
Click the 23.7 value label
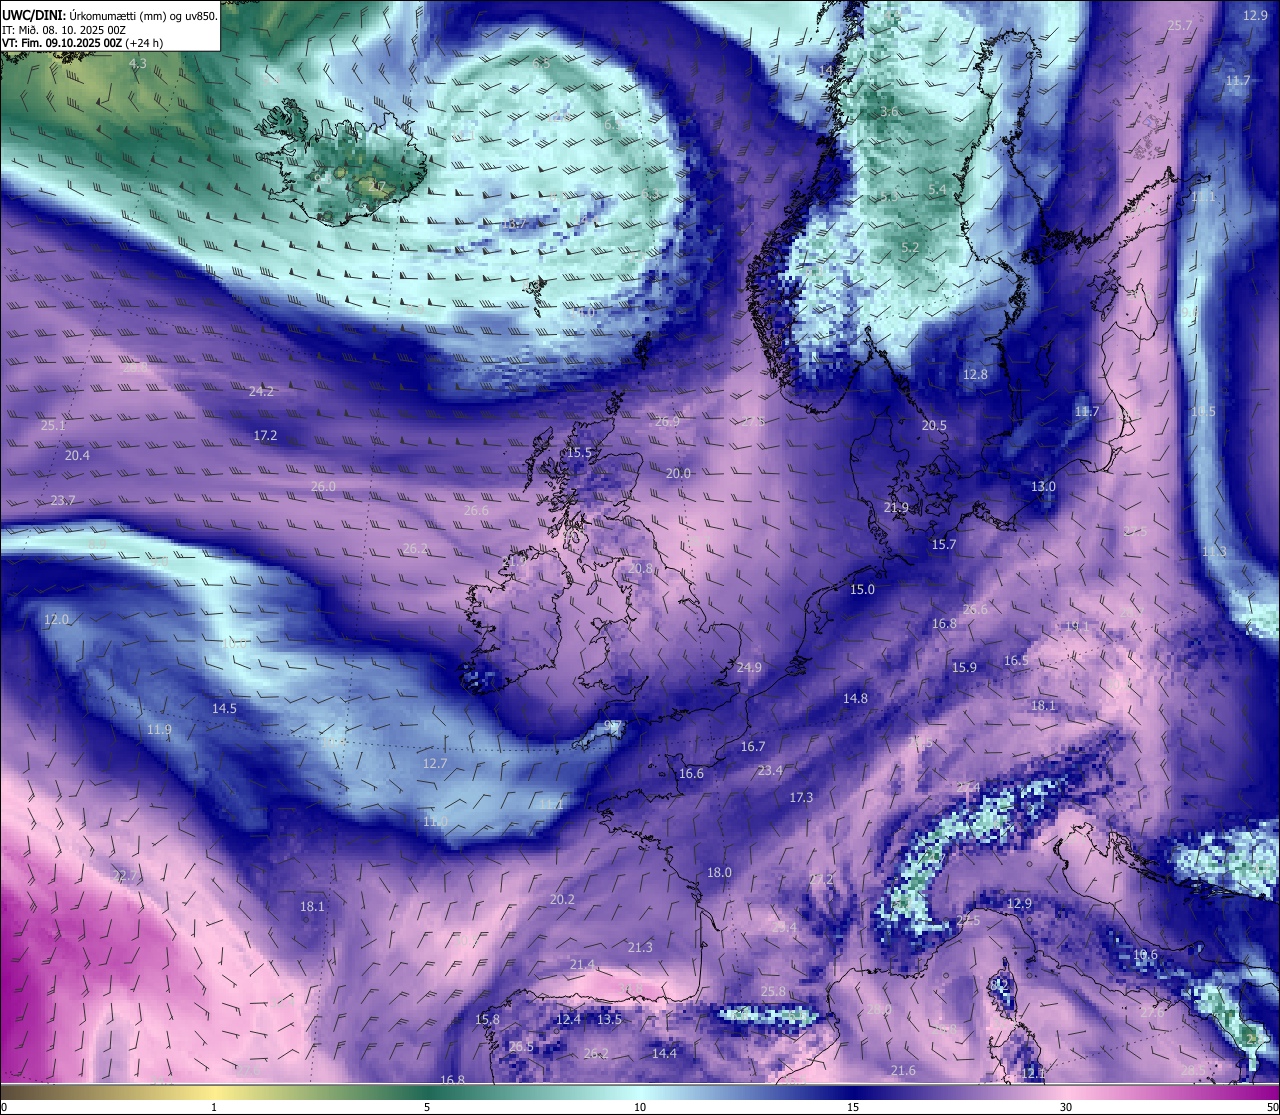63,500
